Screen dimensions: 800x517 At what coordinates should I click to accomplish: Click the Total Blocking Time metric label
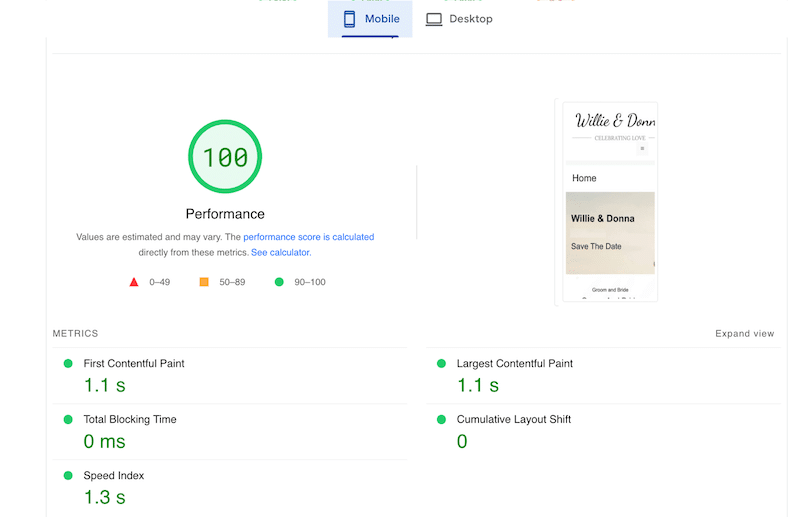click(x=130, y=420)
